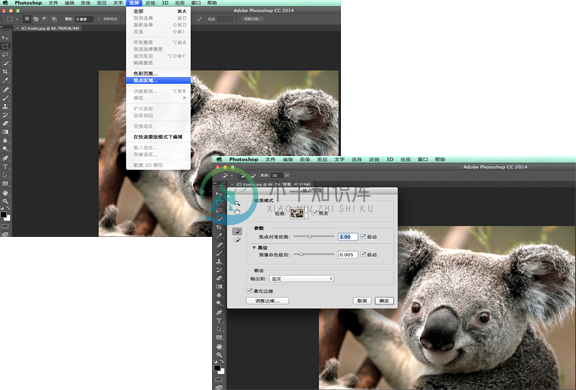Choose 色彩范围 from the Select menu

coord(158,73)
